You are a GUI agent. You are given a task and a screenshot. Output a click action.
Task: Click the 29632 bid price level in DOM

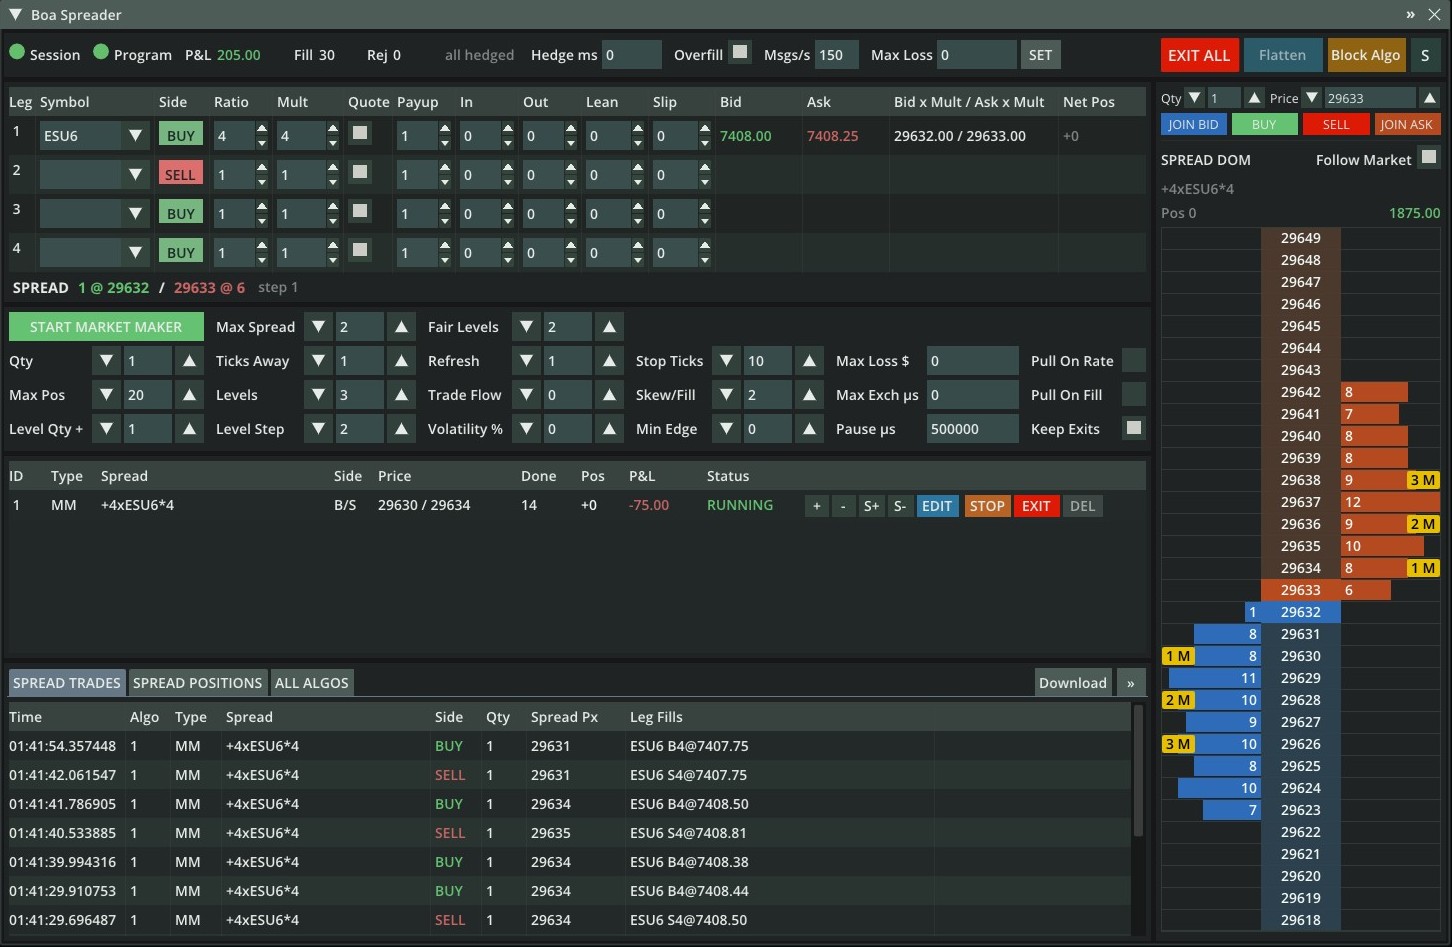(x=1301, y=612)
